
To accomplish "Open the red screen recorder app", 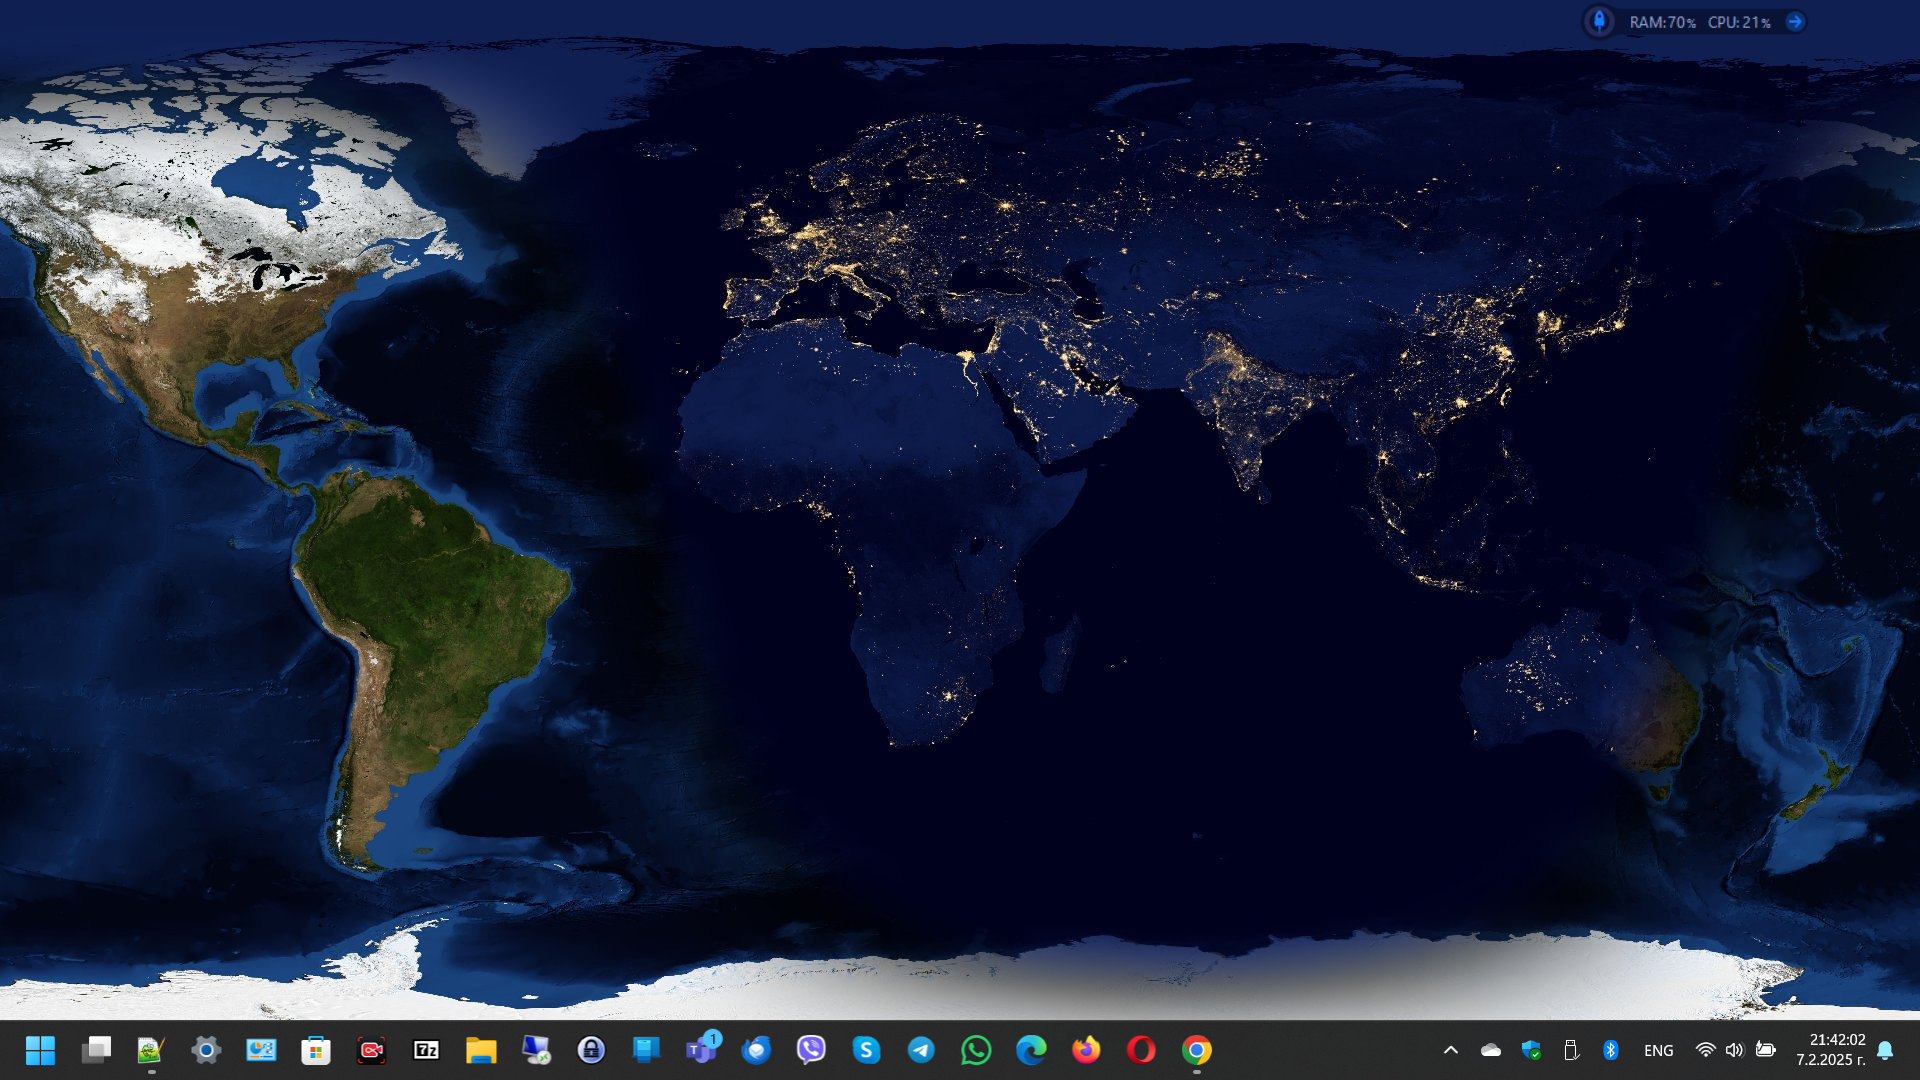I will coord(371,1050).
